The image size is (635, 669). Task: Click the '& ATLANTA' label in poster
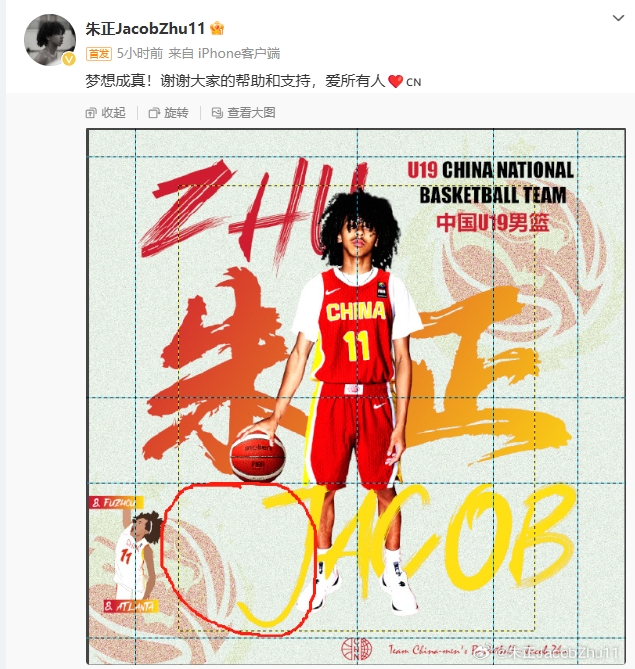pos(131,606)
